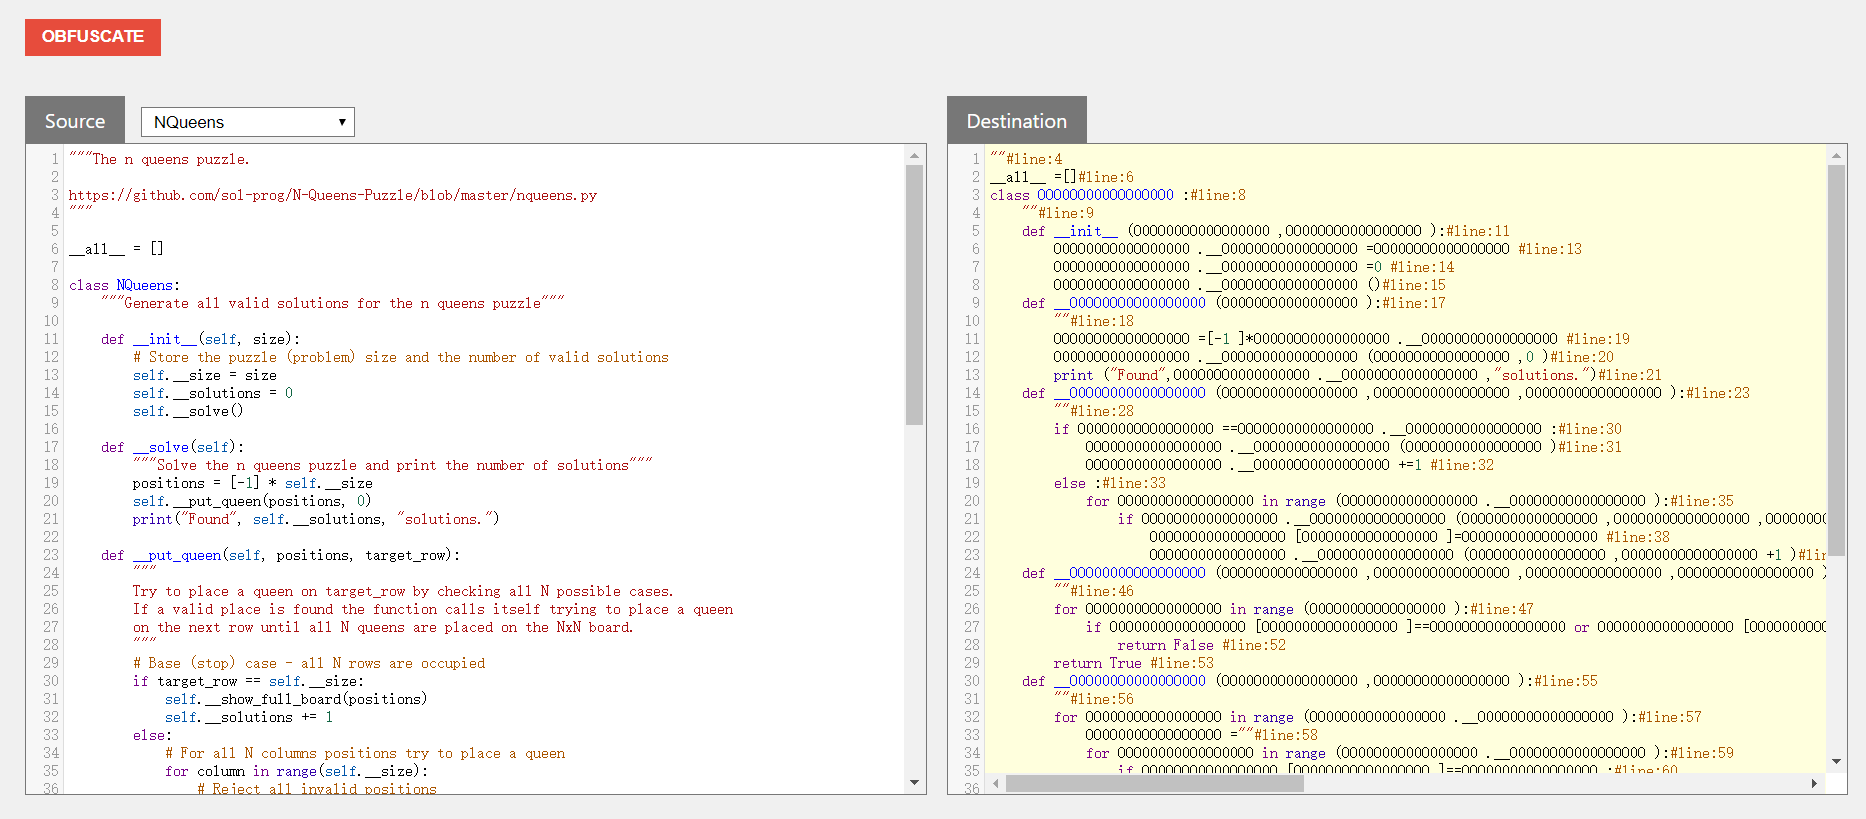Click destination horizontal scrollbar right arrow

pyautogui.click(x=1815, y=784)
